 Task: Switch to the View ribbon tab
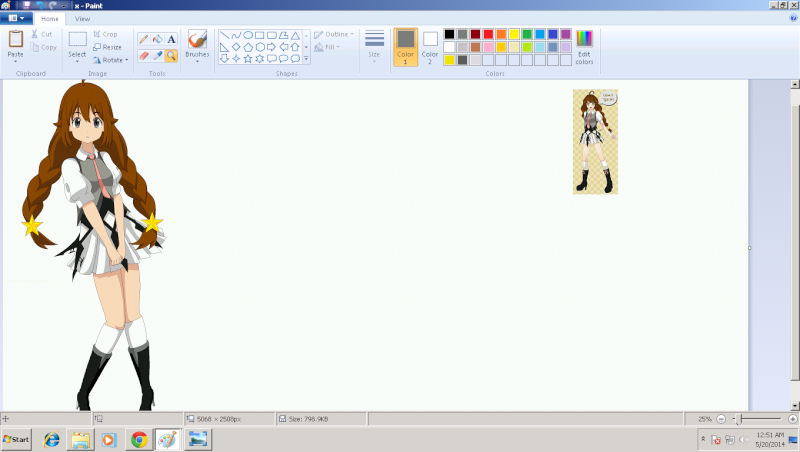tap(82, 18)
